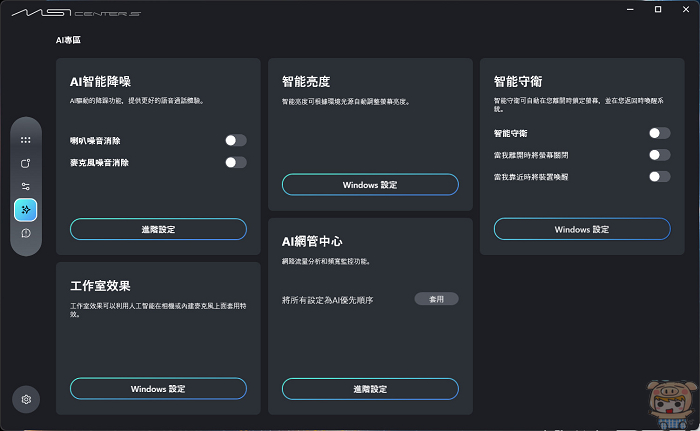
Task: Open the sliders adjustment page in sidebar
Action: coord(26,186)
